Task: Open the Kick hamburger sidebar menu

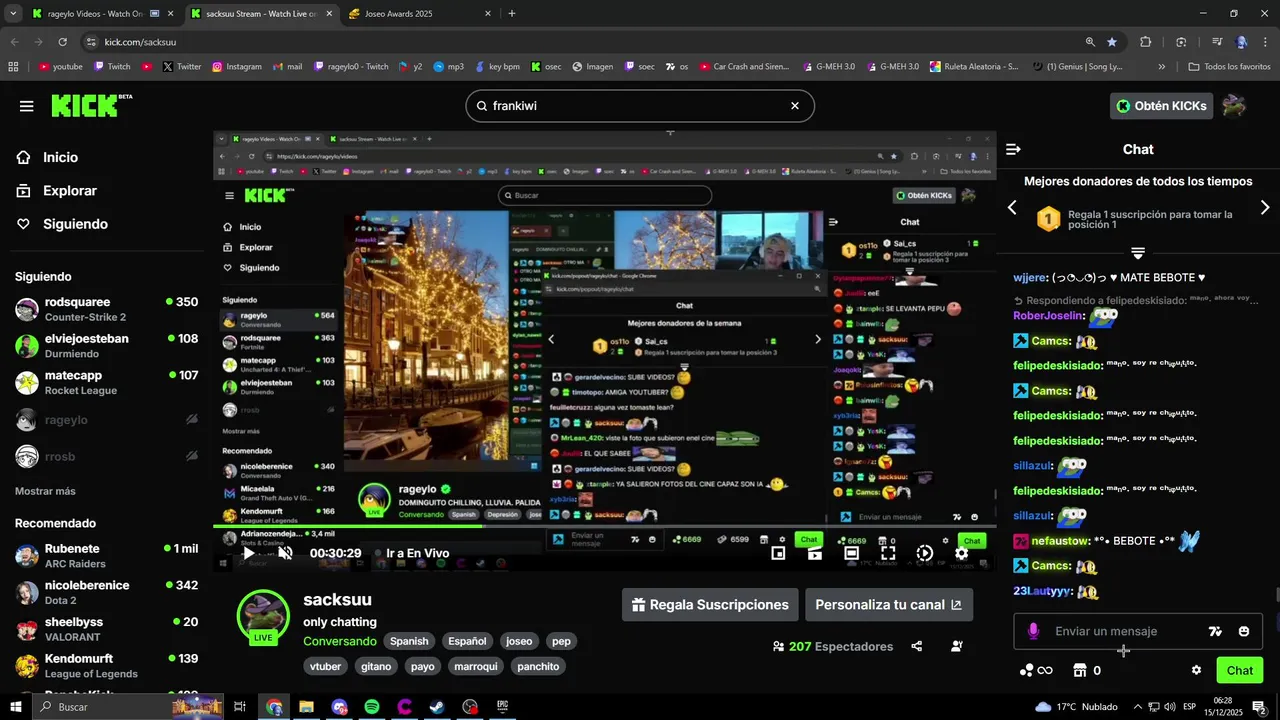Action: pos(27,106)
